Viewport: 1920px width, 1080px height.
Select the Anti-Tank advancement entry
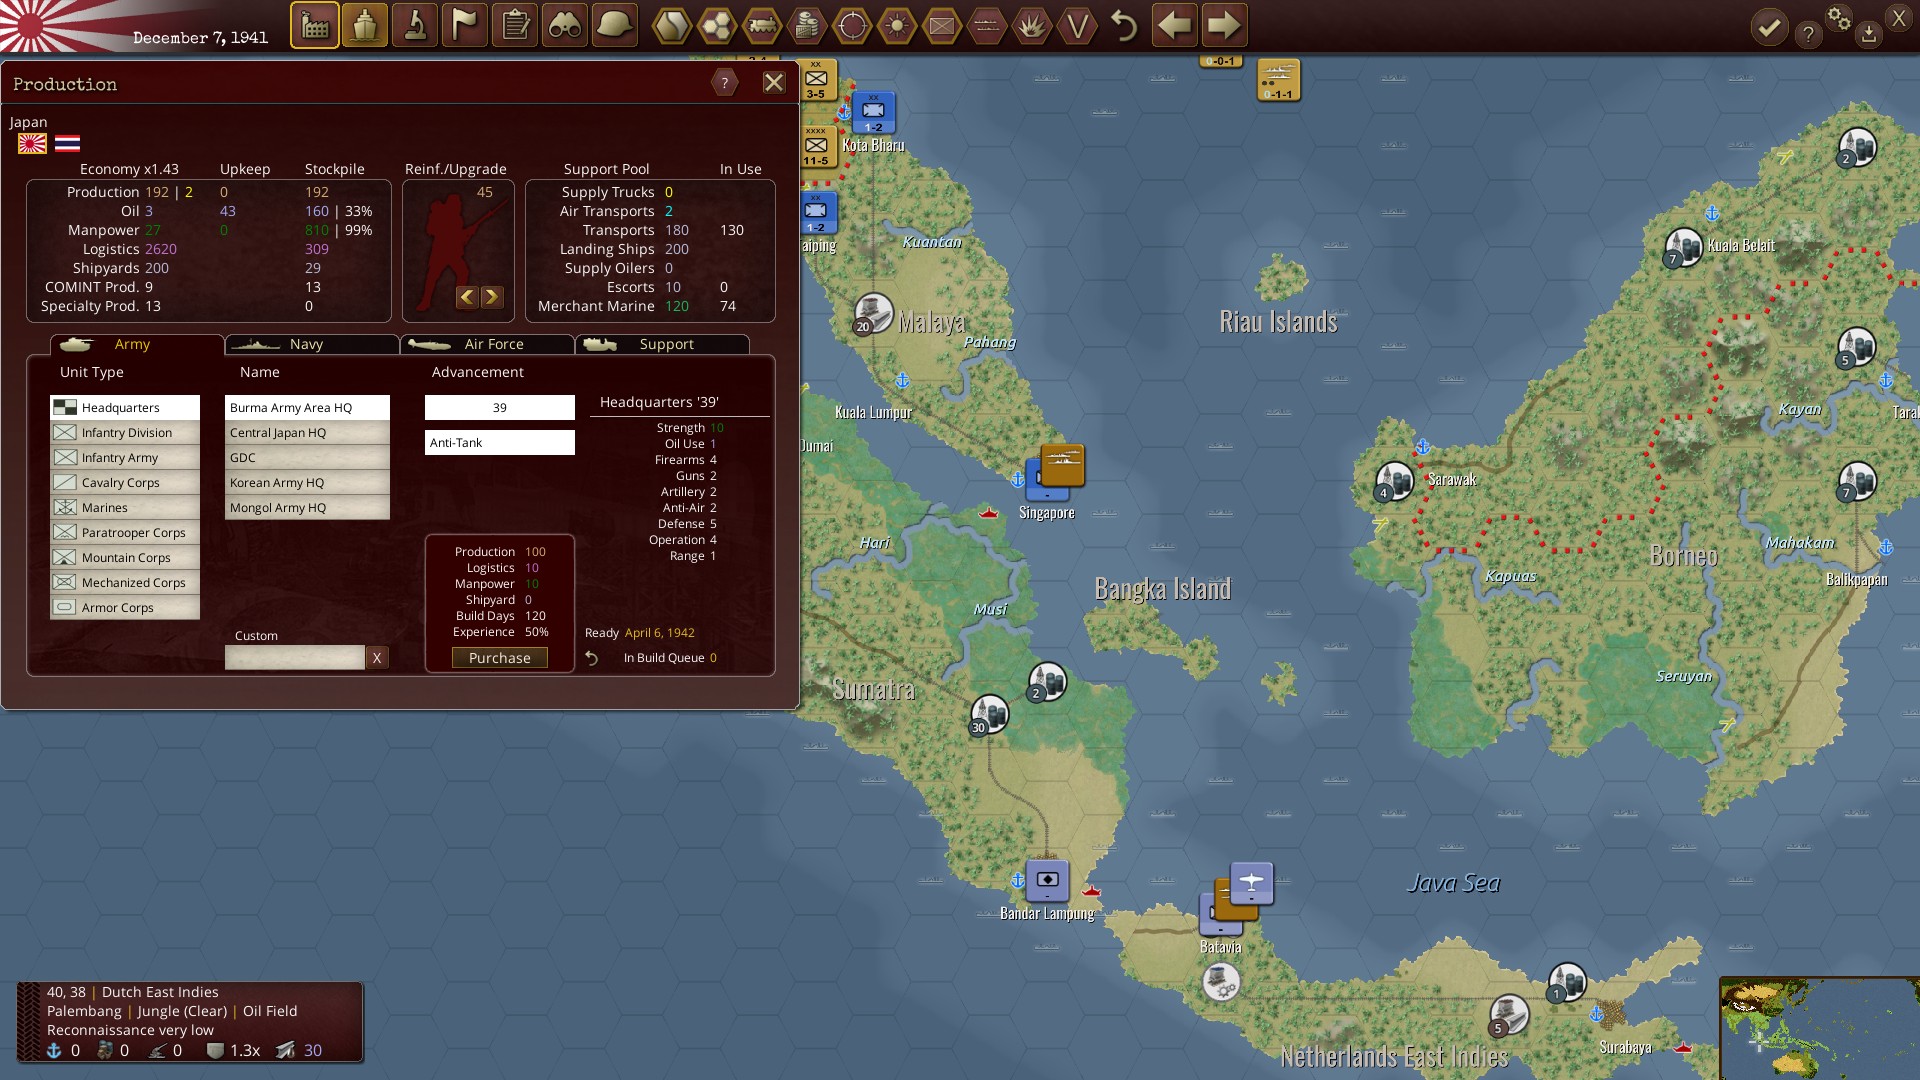[500, 442]
